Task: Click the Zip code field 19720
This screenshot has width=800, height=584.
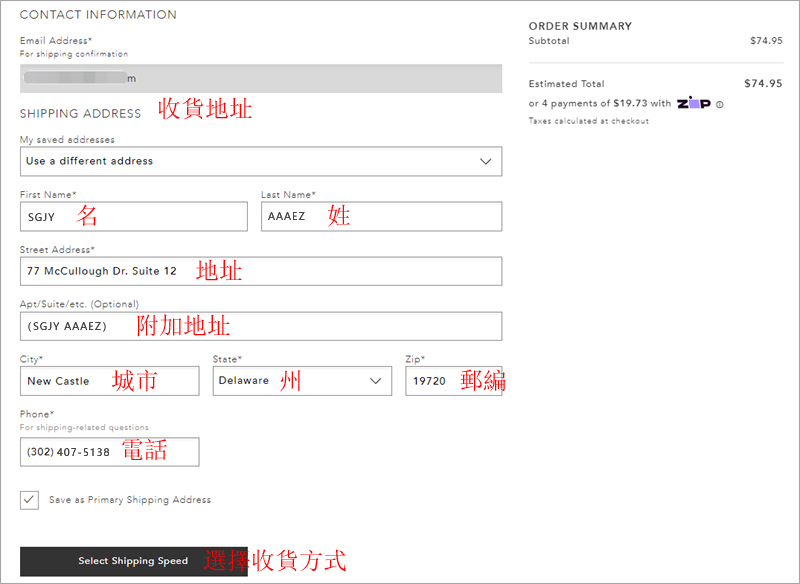Action: 454,380
